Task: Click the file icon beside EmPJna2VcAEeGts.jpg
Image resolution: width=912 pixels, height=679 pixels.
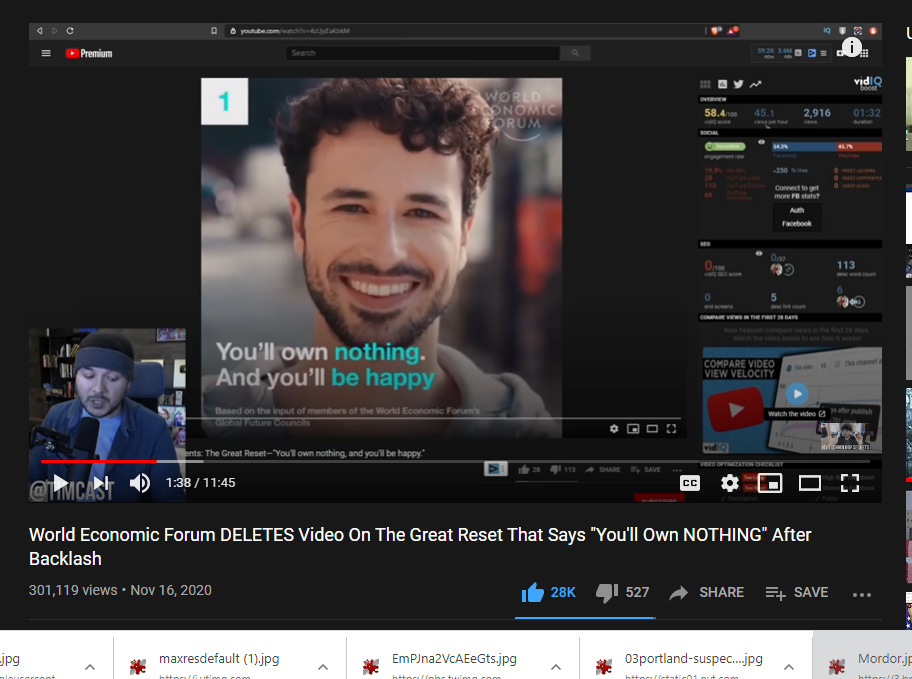Action: click(x=370, y=667)
